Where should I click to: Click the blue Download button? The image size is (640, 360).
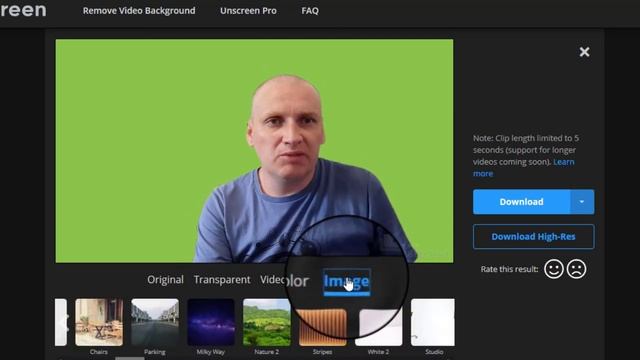point(521,202)
